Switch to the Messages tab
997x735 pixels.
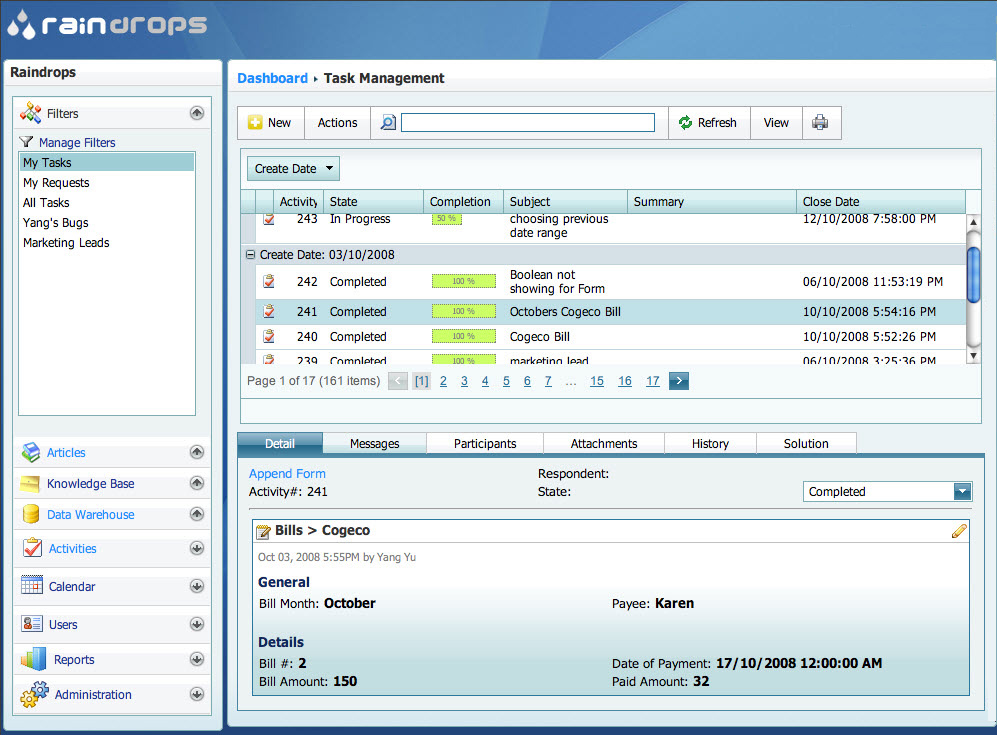[375, 444]
